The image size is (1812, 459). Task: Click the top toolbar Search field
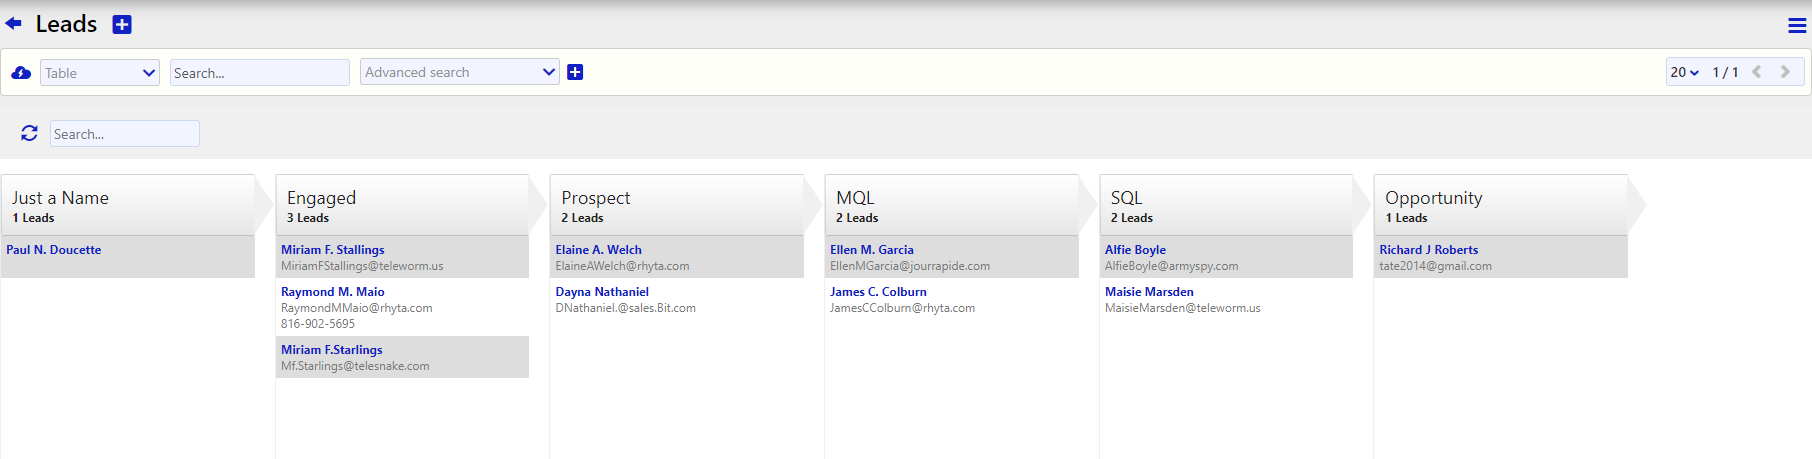(x=259, y=73)
